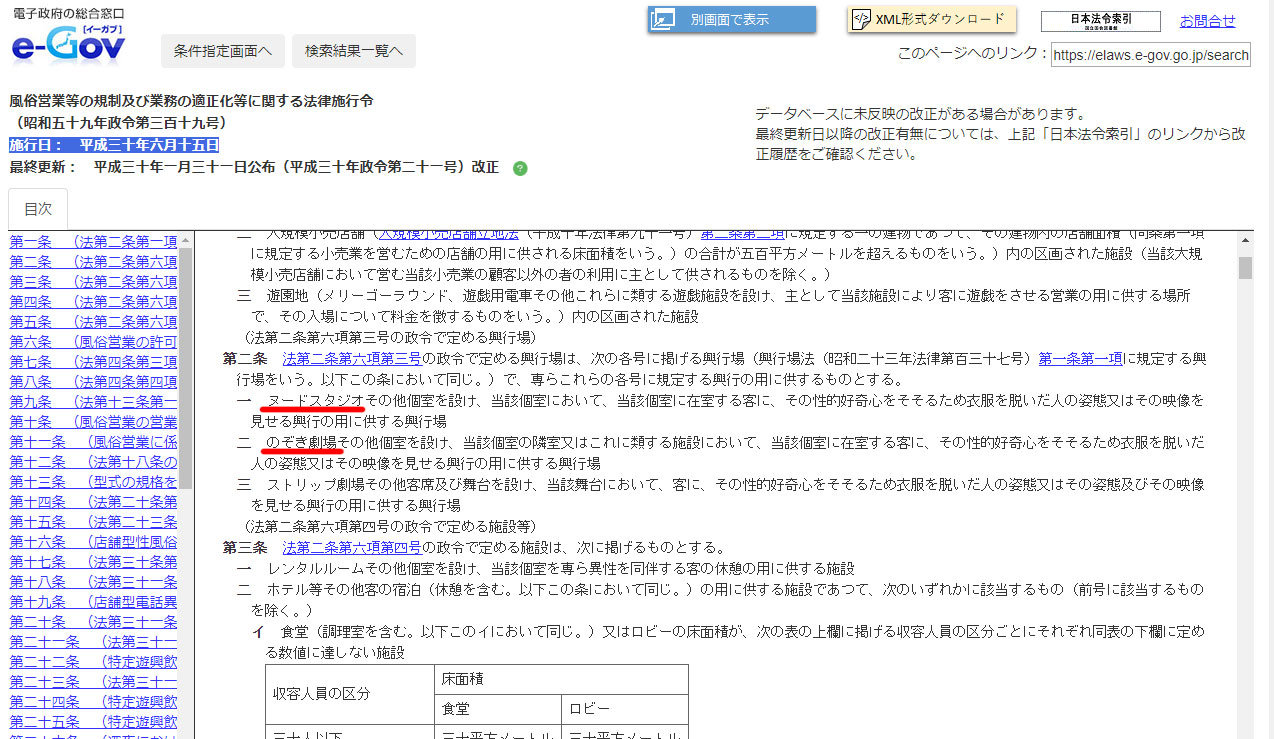Click the green help question mark icon

[520, 168]
